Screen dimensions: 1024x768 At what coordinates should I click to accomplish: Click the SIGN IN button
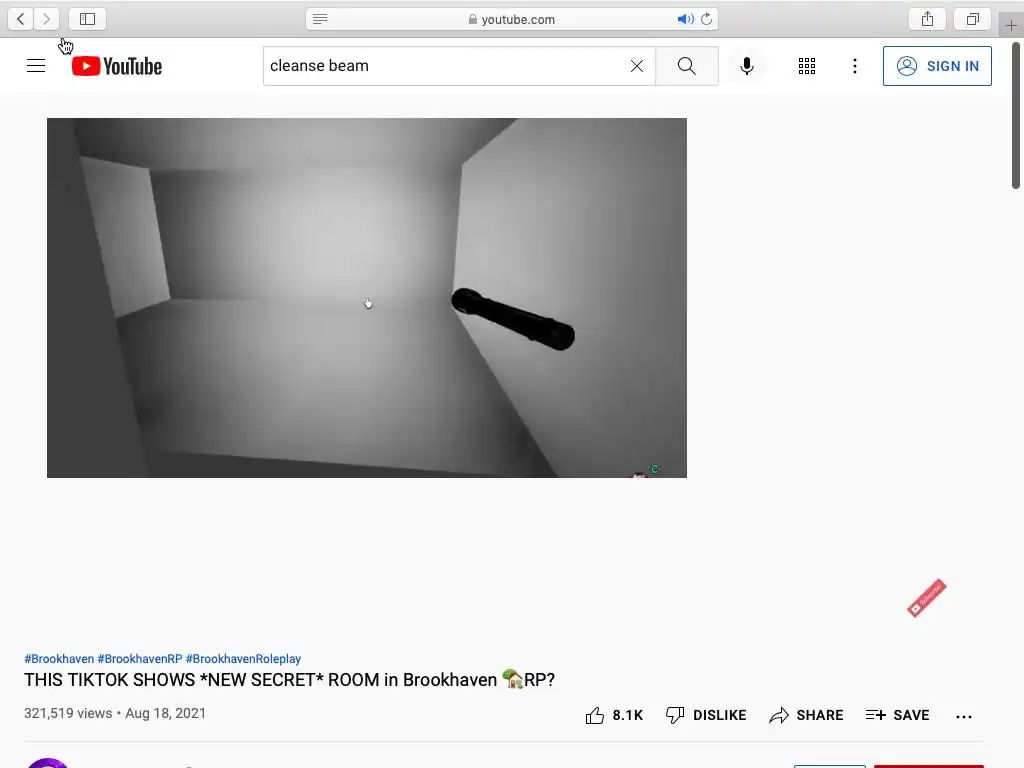click(x=937, y=66)
